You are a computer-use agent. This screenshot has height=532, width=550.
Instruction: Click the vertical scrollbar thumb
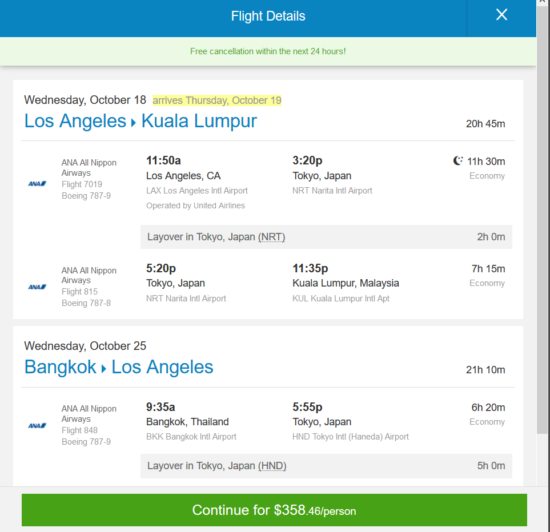543,217
